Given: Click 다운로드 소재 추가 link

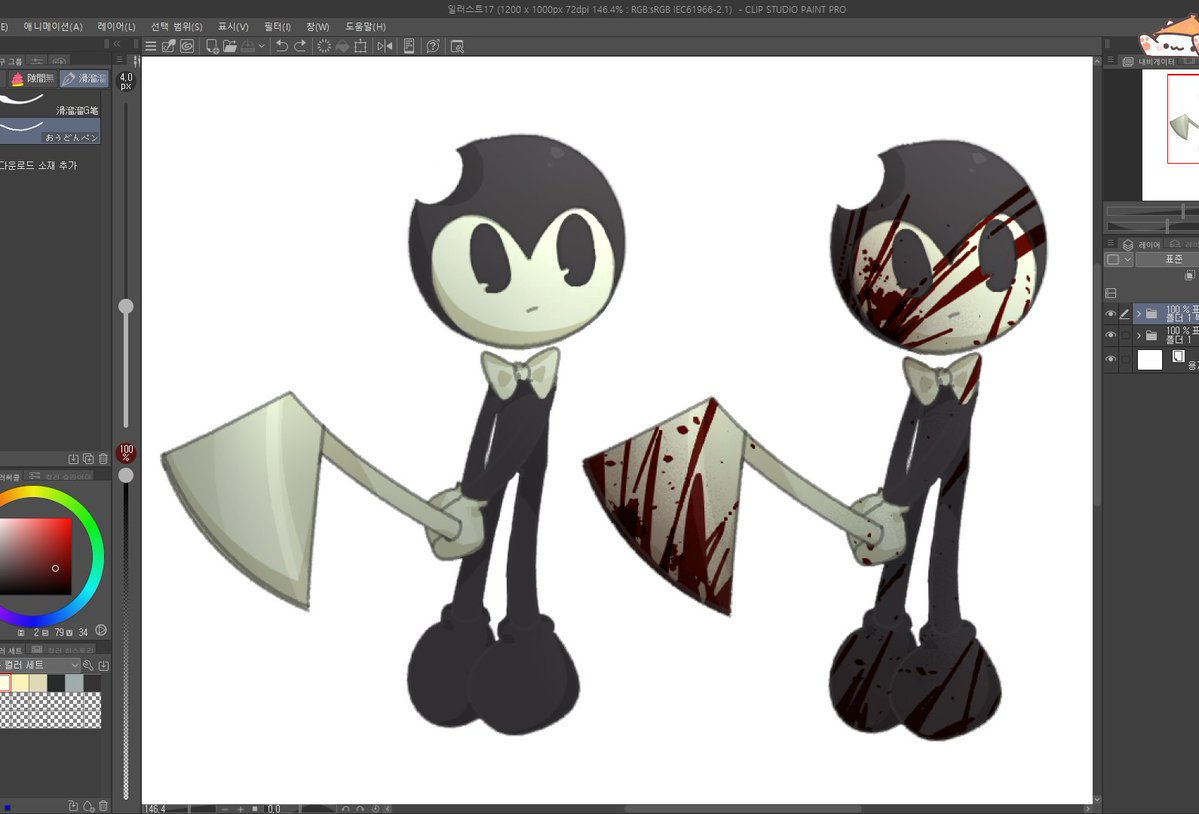Looking at the screenshot, I should 38,165.
